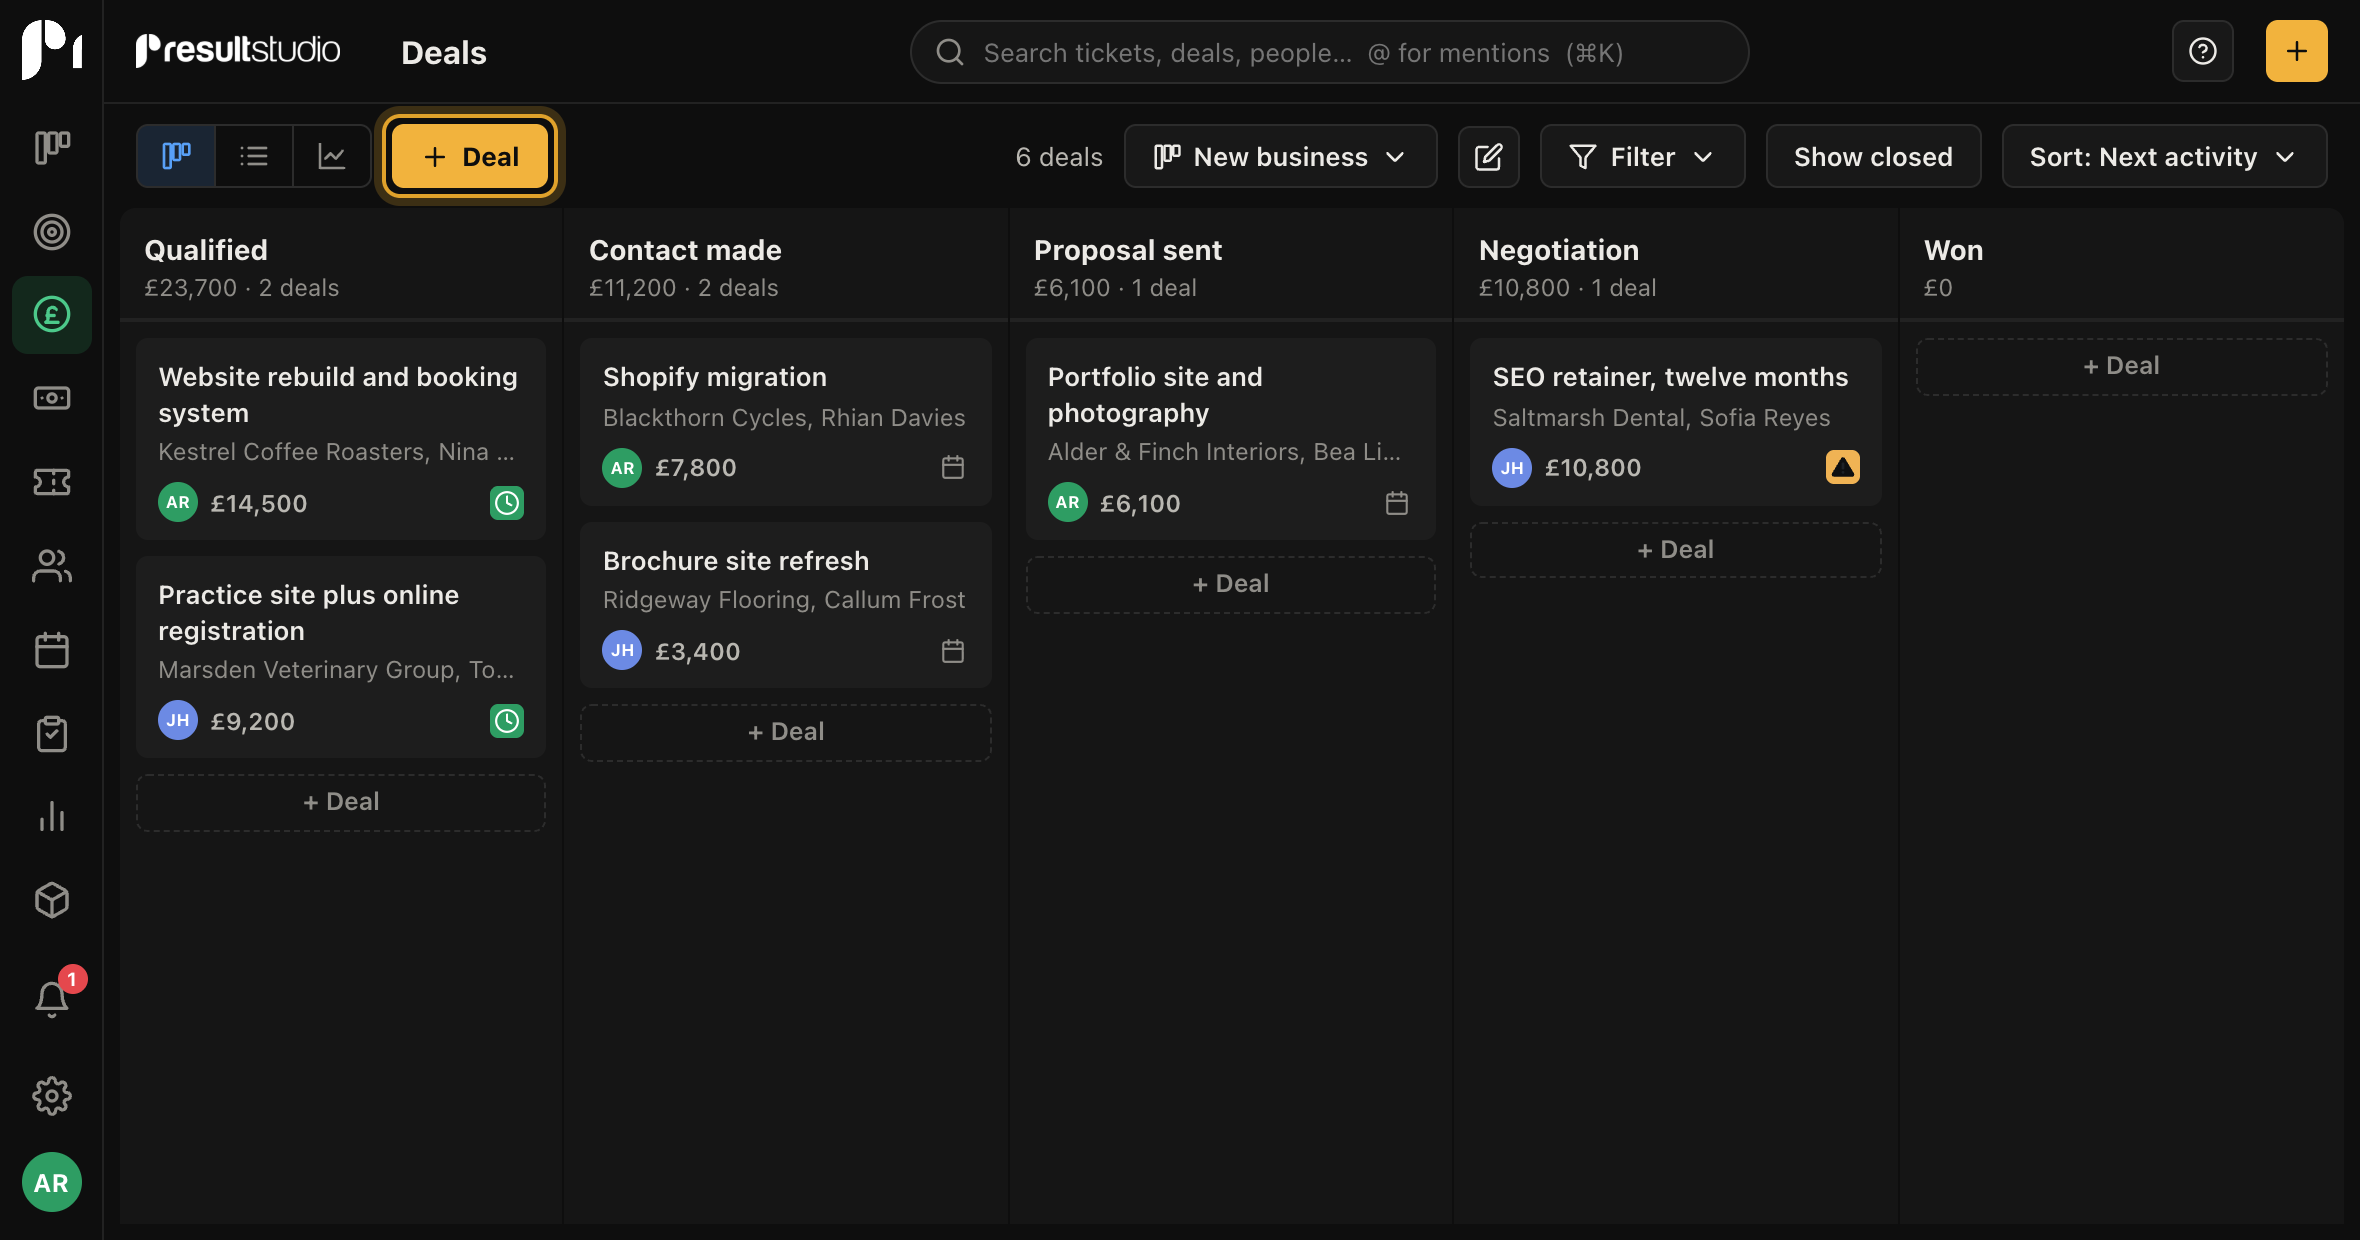
Task: Add a deal in the Contact made column
Action: [x=786, y=732]
